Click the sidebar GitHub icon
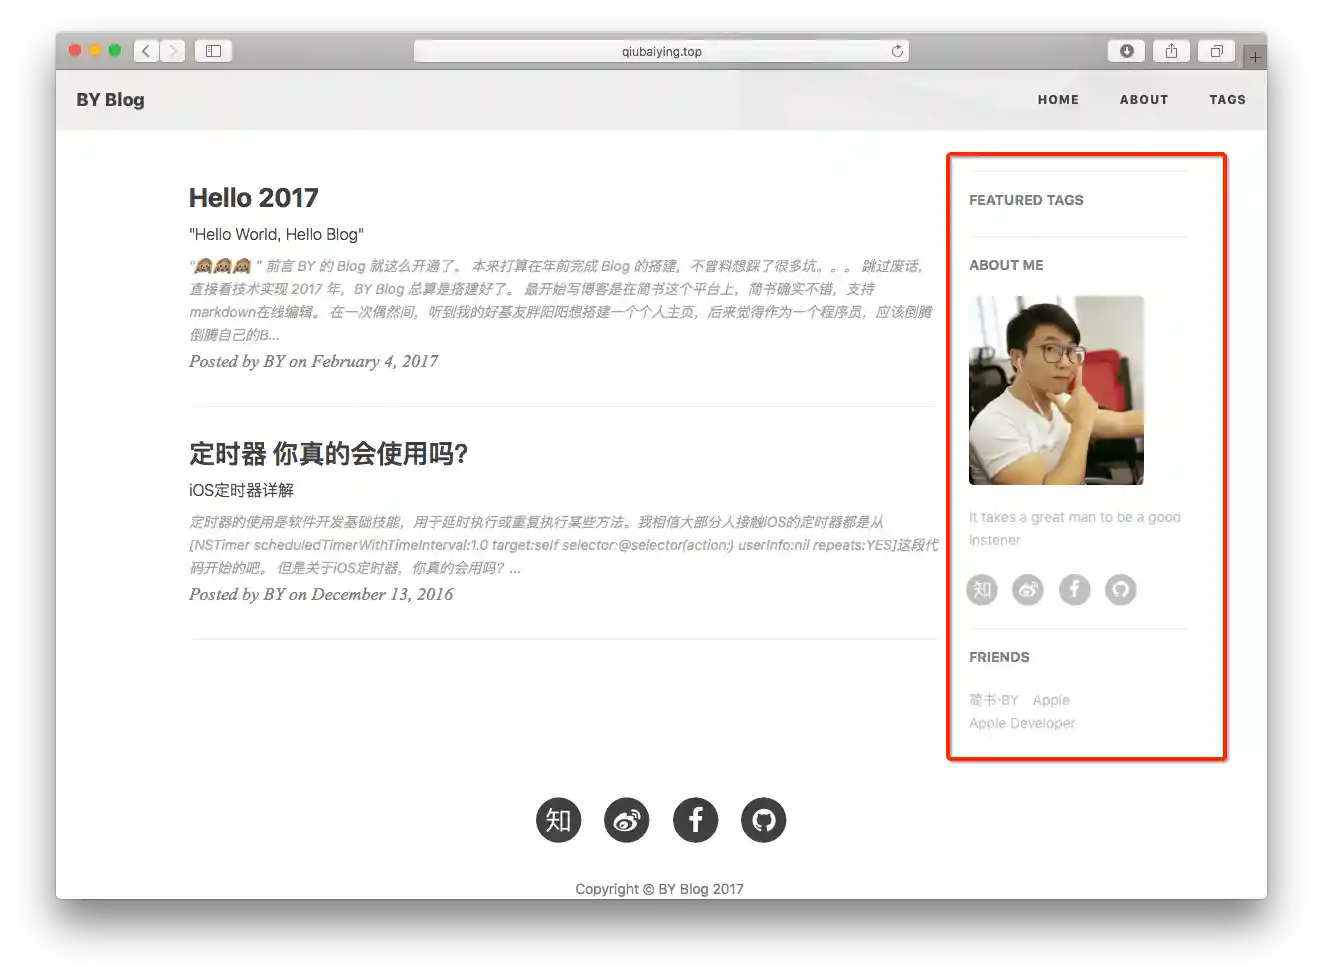Viewport: 1323px width, 979px height. [1120, 590]
